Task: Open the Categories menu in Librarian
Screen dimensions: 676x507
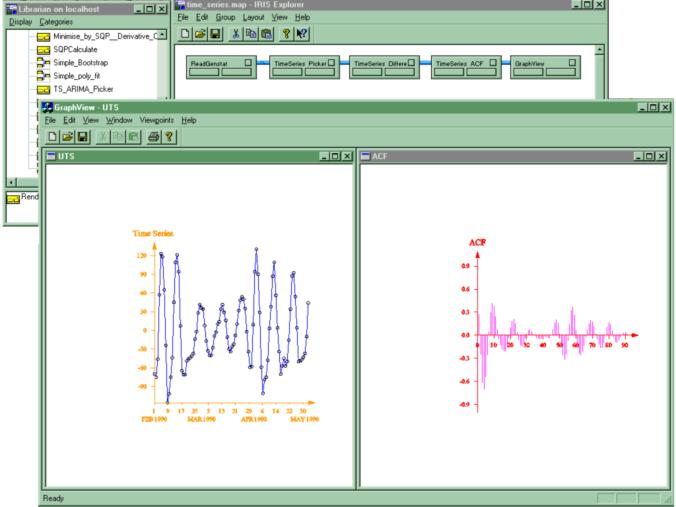Action: pos(58,20)
